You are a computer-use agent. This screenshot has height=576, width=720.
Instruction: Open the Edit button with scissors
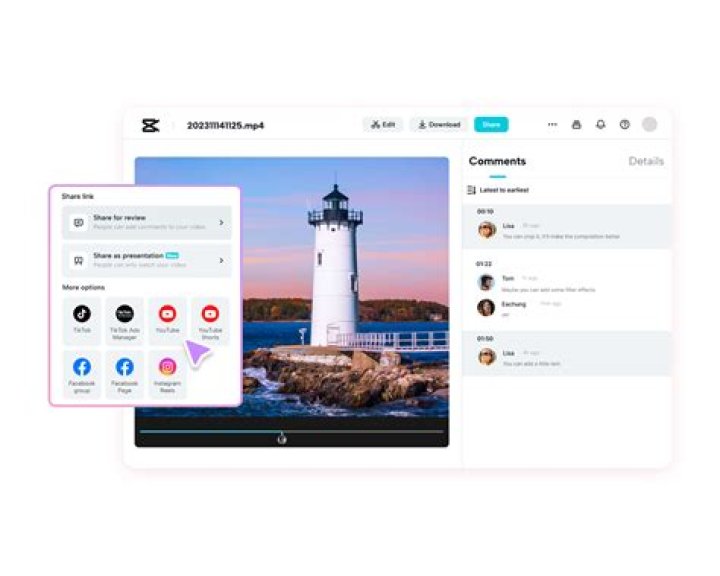coord(383,124)
